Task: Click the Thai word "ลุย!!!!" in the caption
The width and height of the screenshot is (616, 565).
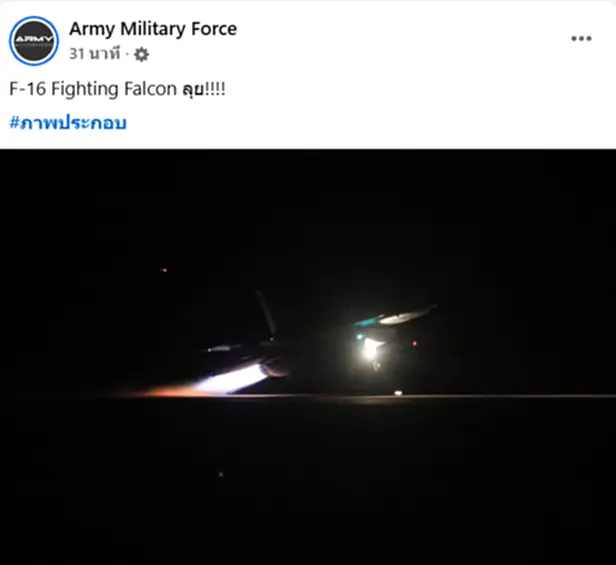Action: [204, 89]
